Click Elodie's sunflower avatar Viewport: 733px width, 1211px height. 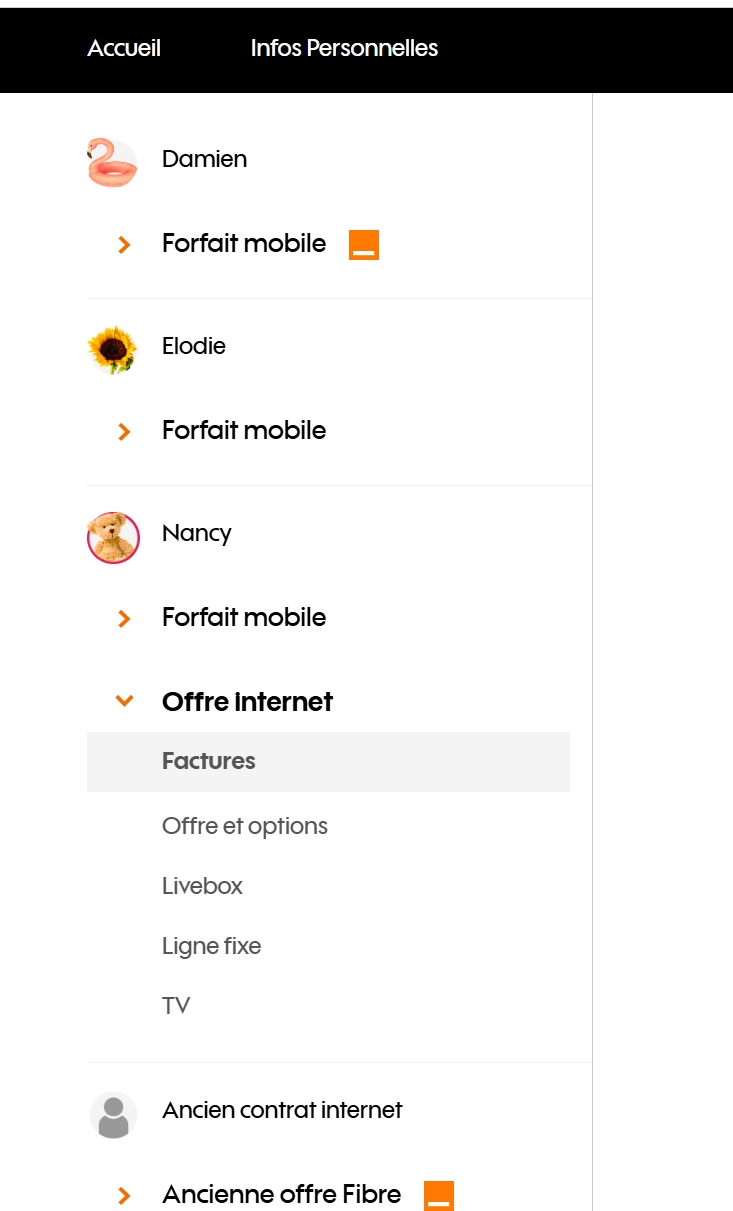[112, 349]
